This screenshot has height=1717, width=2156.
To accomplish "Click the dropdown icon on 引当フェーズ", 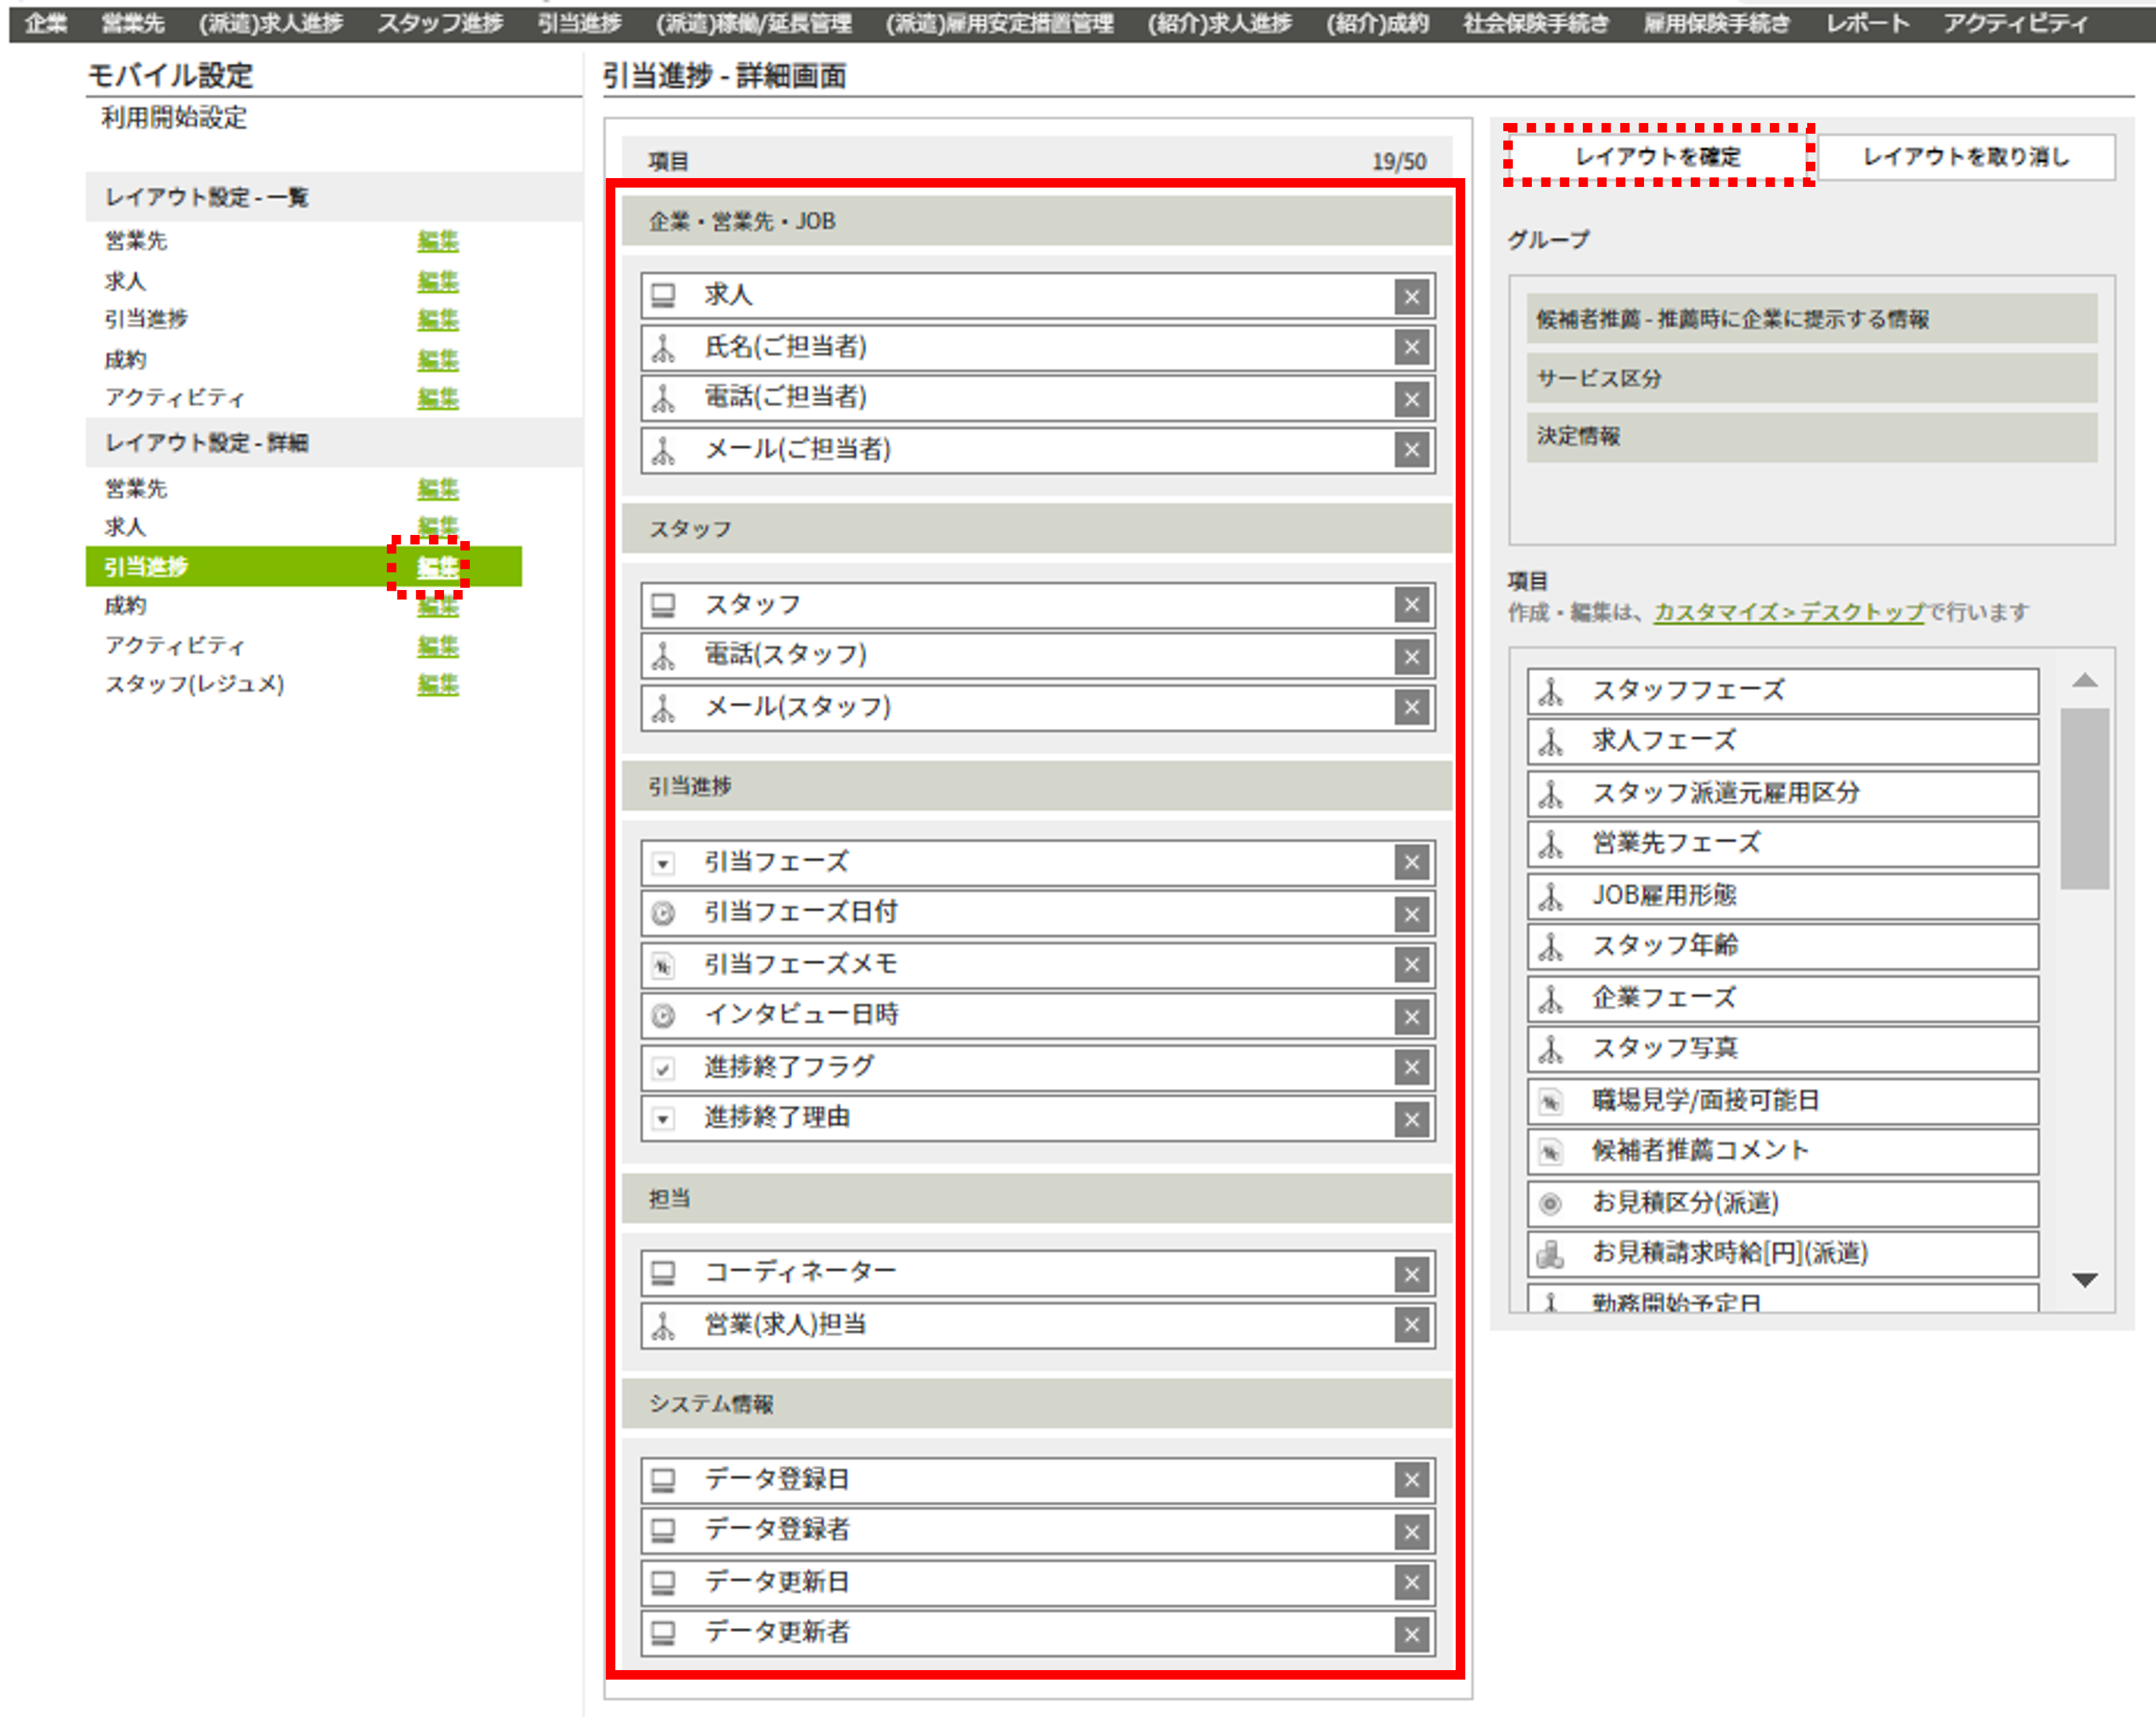I will click(663, 863).
